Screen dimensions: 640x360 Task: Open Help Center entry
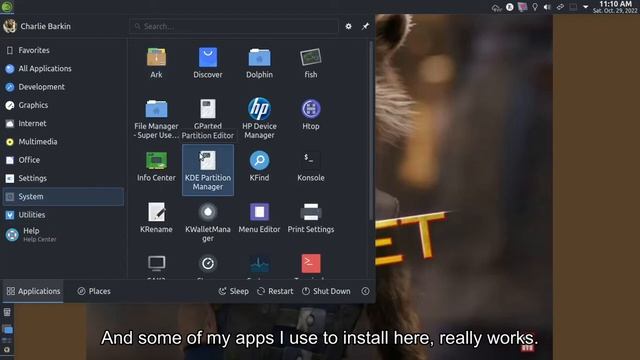pyautogui.click(x=63, y=235)
